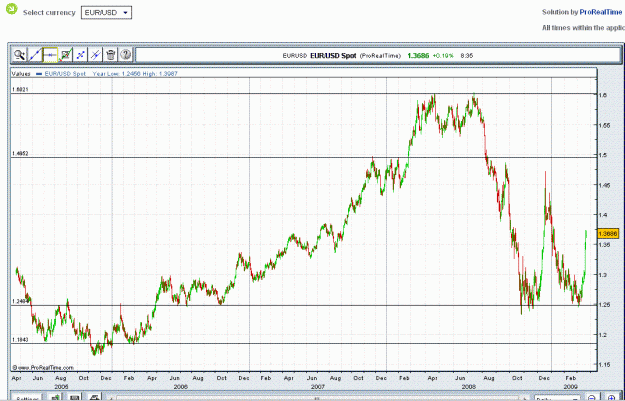625x401 pixels.
Task: Click the Values label
Action: click(x=21, y=74)
